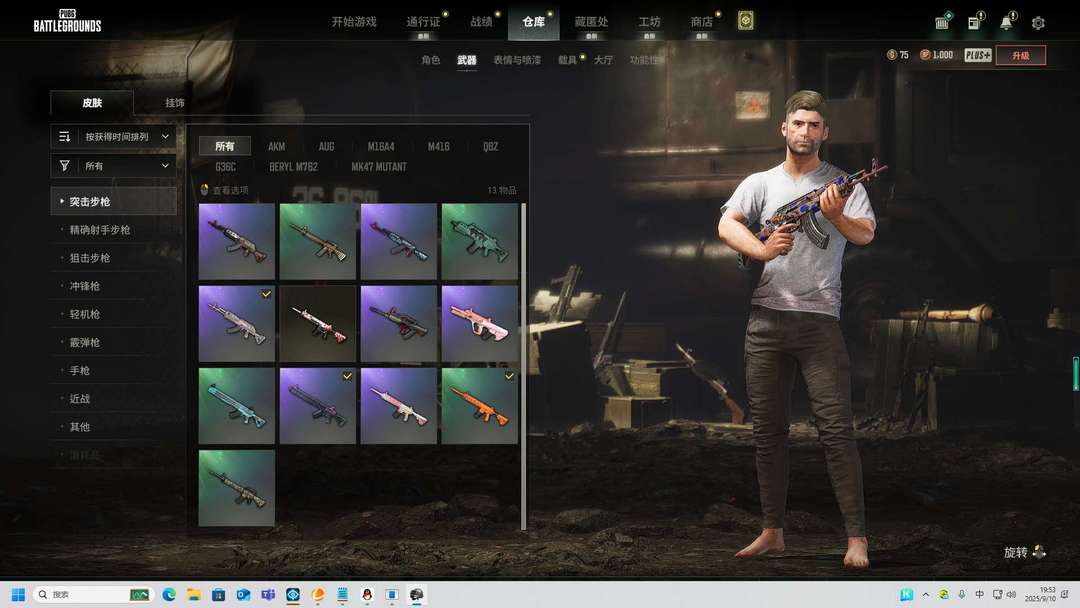Click the sort icon beside 按获得时间排列
This screenshot has height=608, width=1080.
[65, 136]
